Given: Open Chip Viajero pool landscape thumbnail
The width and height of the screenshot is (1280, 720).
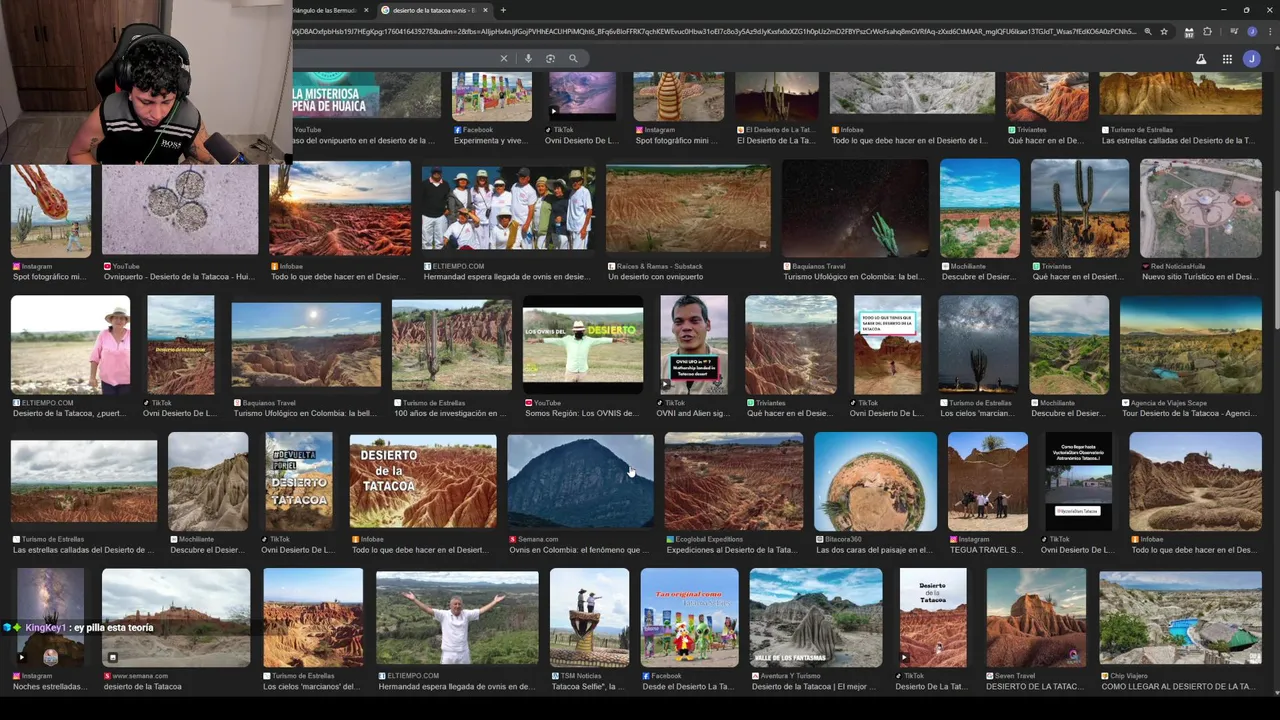Looking at the screenshot, I should (x=1180, y=618).
